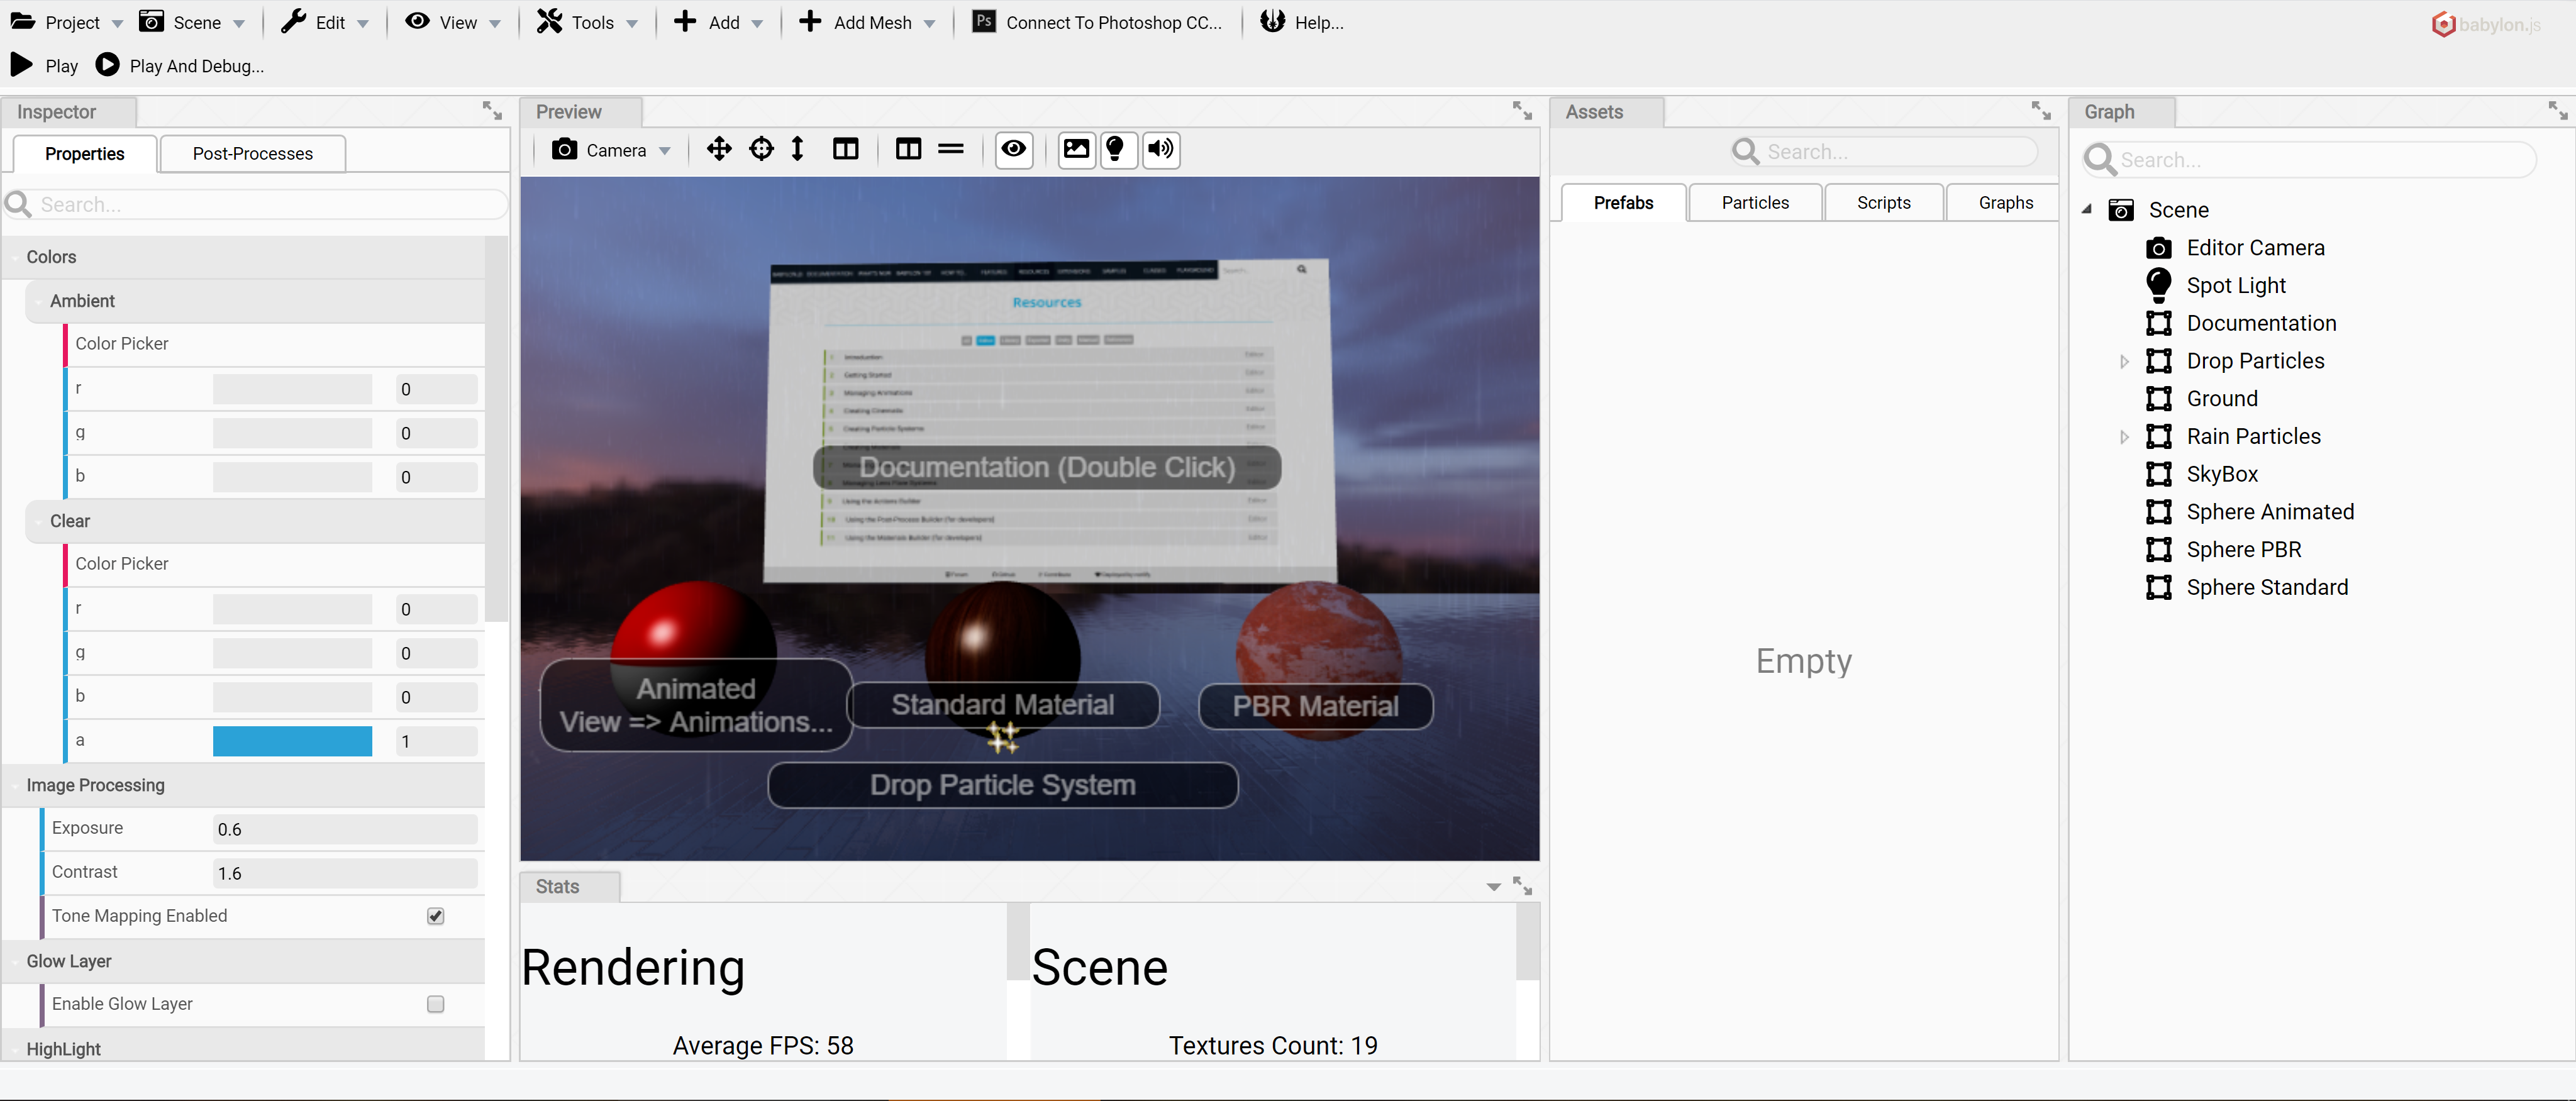This screenshot has height=1101, width=2576.
Task: Click the horizontal equals layout icon
Action: tap(951, 150)
